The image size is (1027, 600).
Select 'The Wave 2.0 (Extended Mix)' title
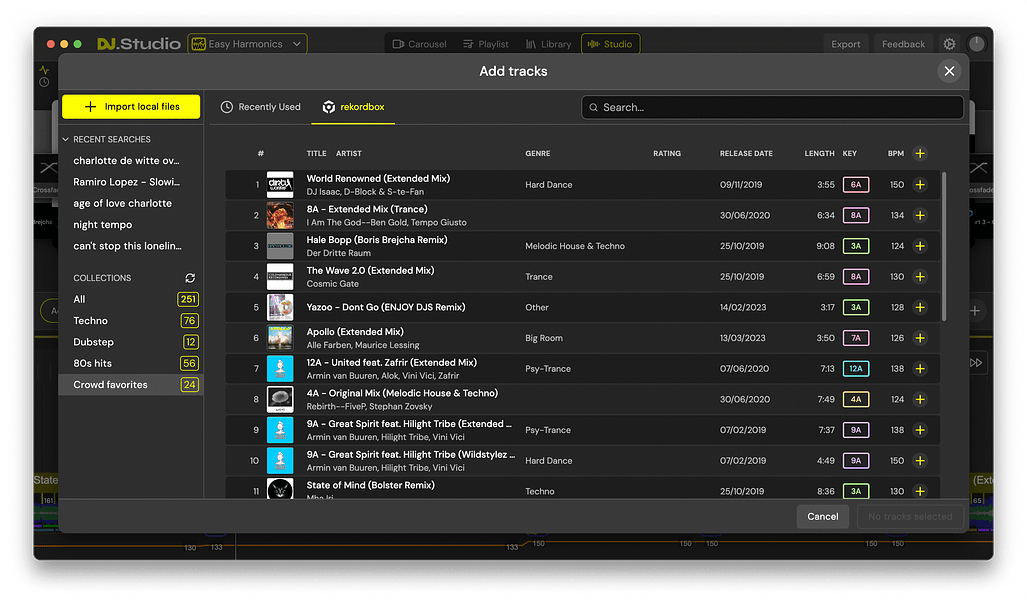point(370,271)
